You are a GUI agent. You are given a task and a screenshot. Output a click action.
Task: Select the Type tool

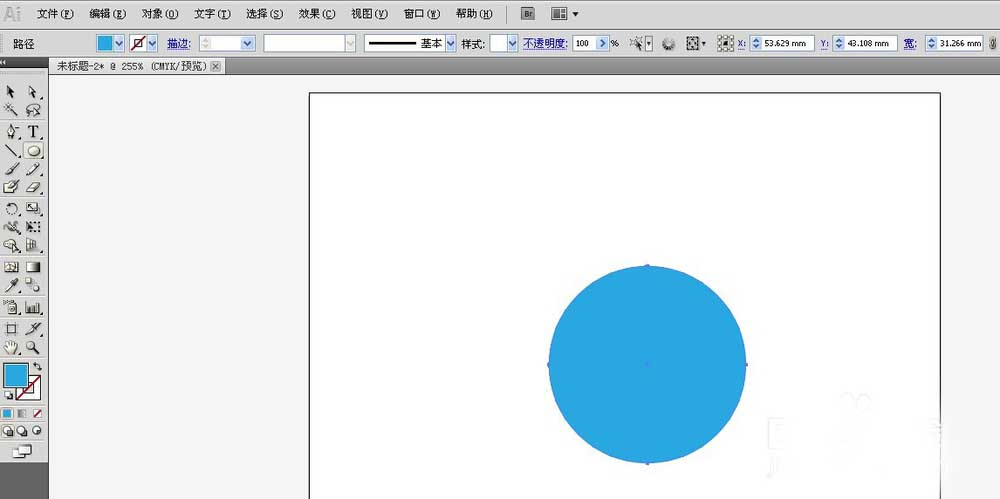(33, 132)
